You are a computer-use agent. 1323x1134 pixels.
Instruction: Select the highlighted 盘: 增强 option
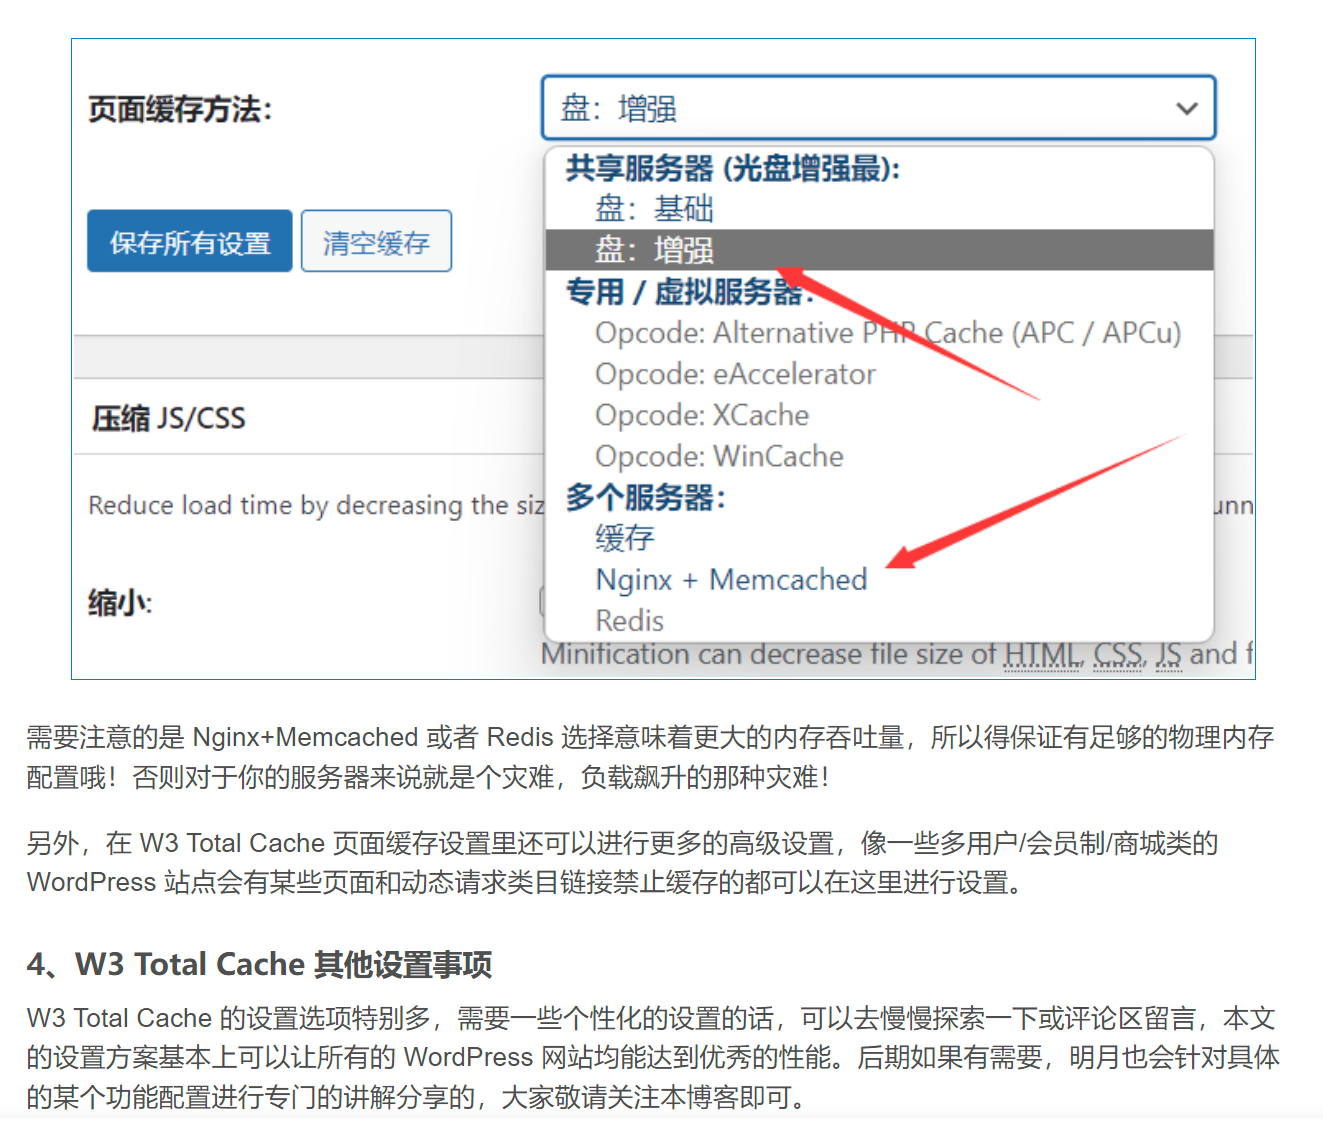click(x=879, y=250)
